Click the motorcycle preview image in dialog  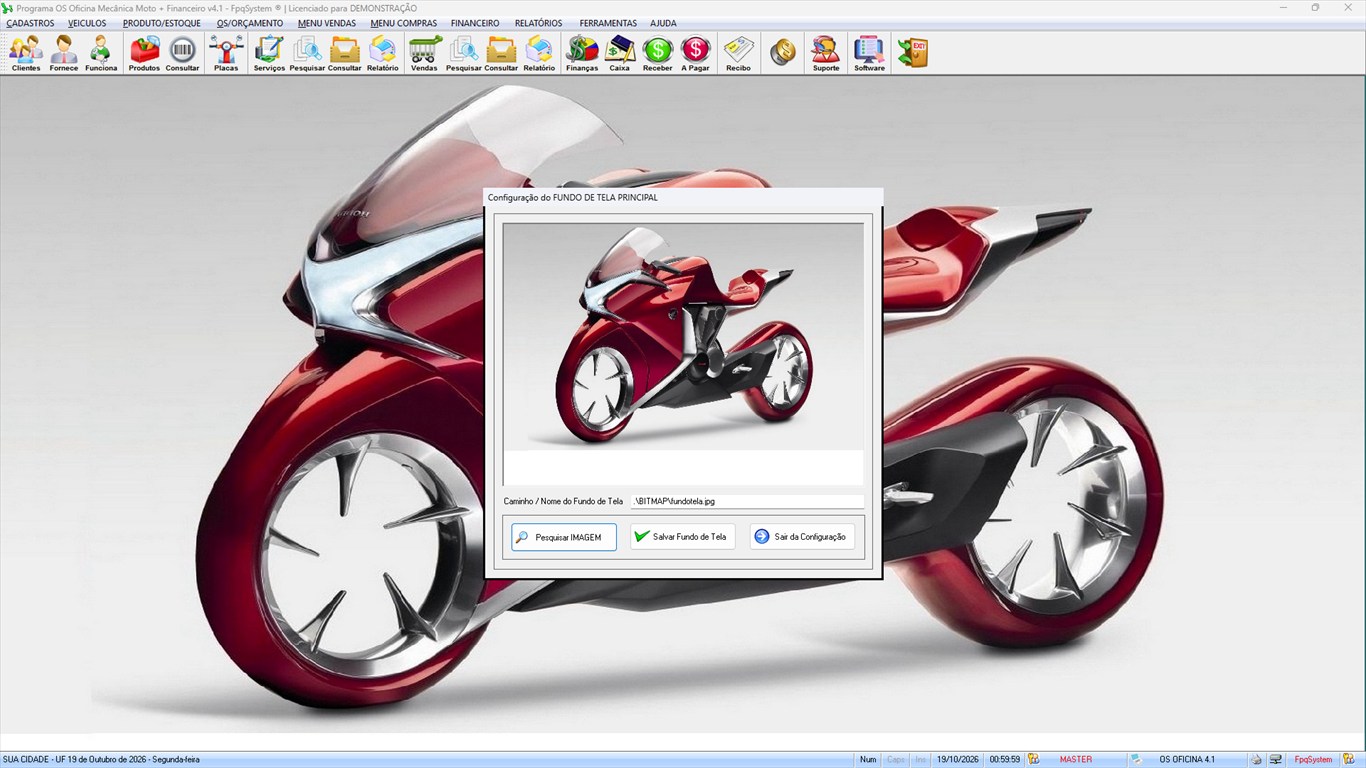click(683, 354)
